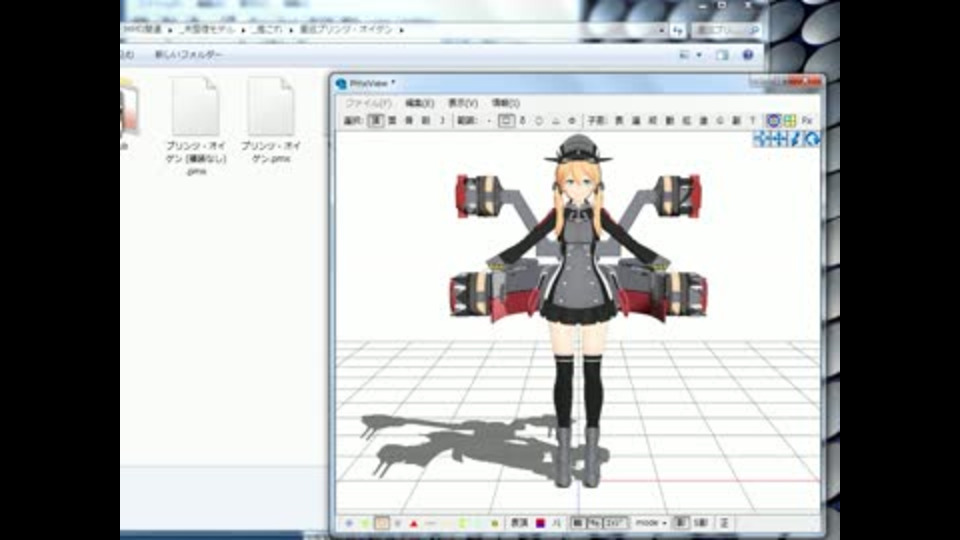Select joint (J) selection mode
Image resolution: width=960 pixels, height=540 pixels.
[442, 121]
